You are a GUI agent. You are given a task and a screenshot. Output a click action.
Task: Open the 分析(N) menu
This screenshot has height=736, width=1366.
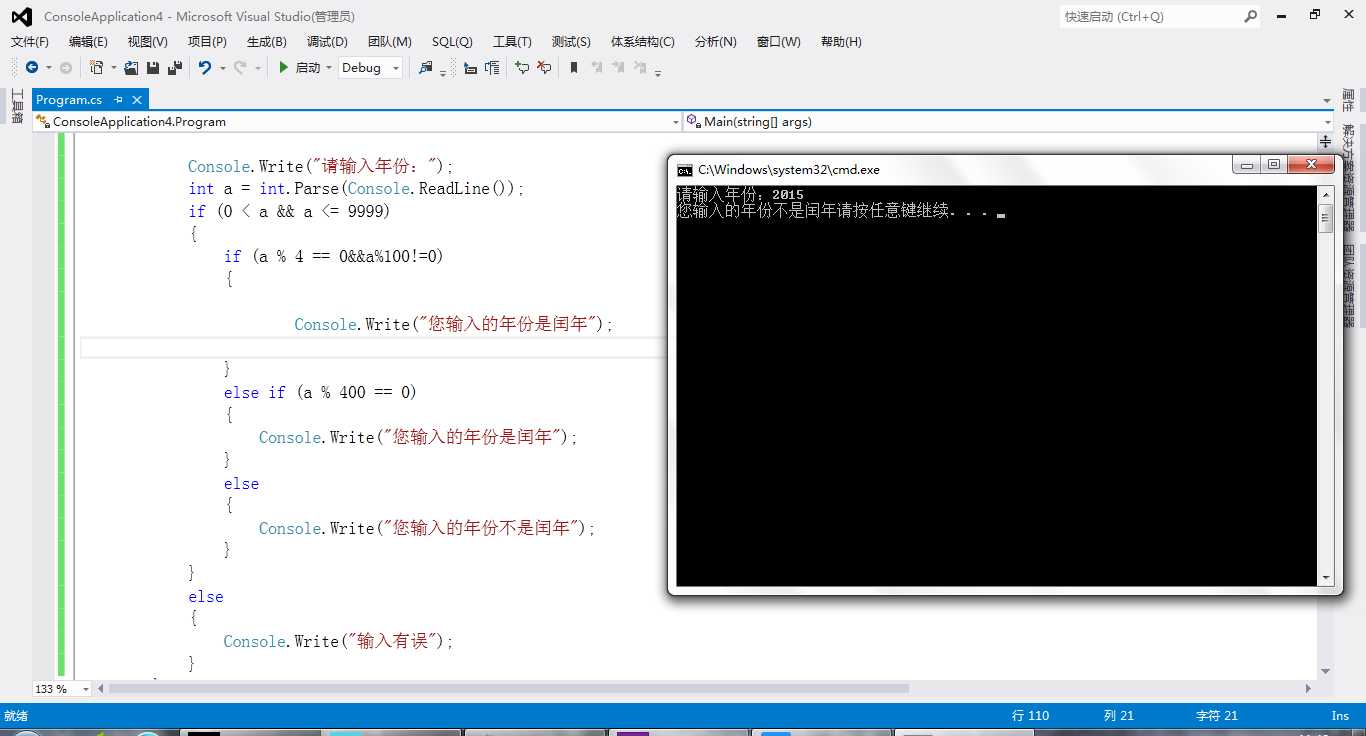point(715,42)
